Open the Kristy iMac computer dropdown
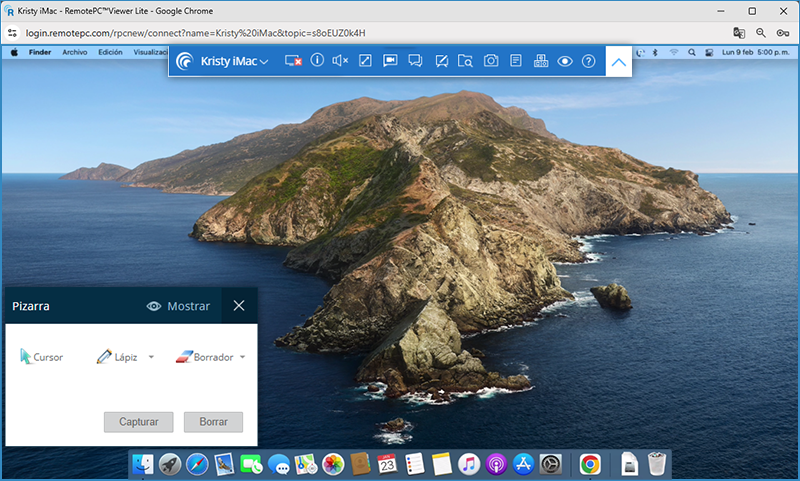Viewport: 800px width, 481px height. coord(228,61)
